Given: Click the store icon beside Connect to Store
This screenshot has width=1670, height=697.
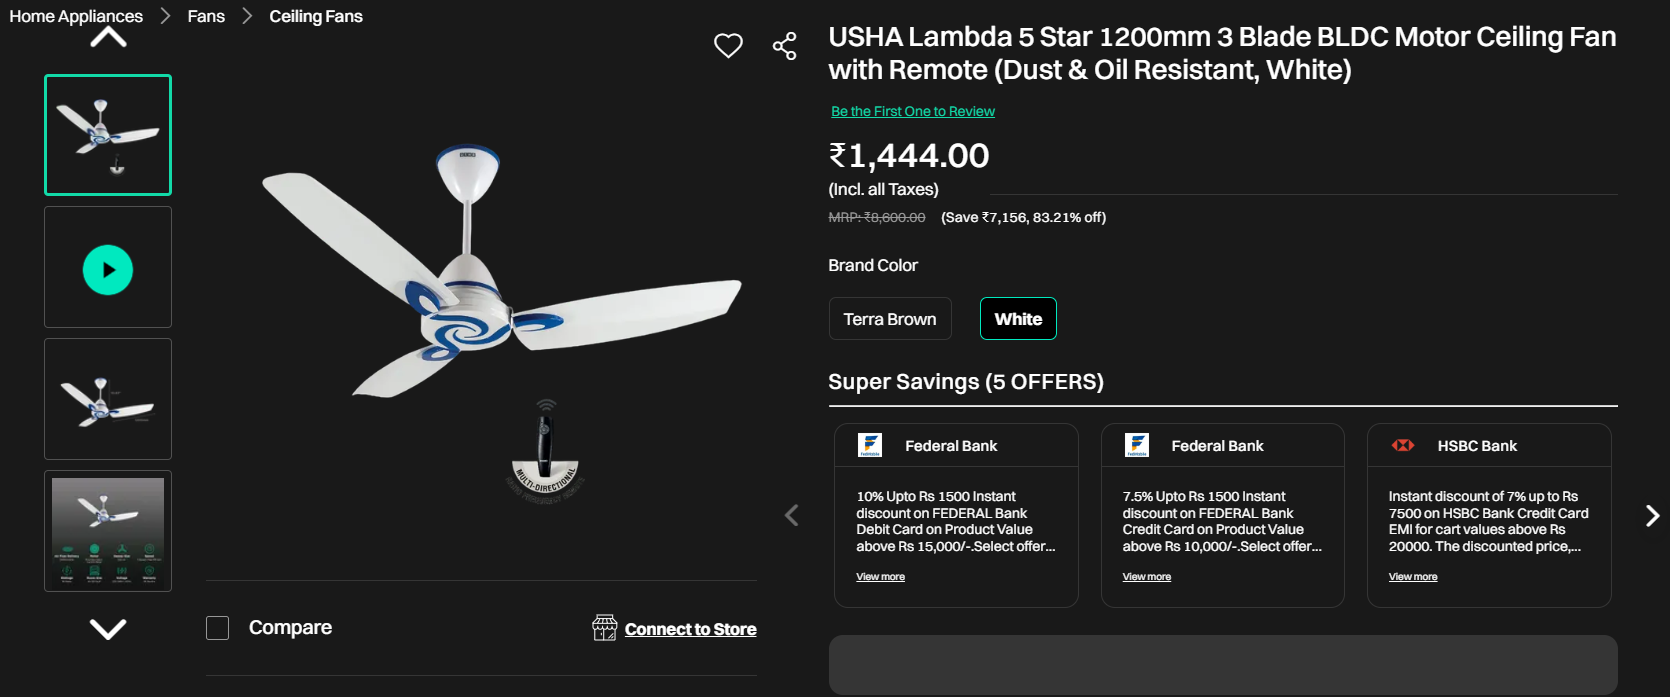Looking at the screenshot, I should (605, 628).
